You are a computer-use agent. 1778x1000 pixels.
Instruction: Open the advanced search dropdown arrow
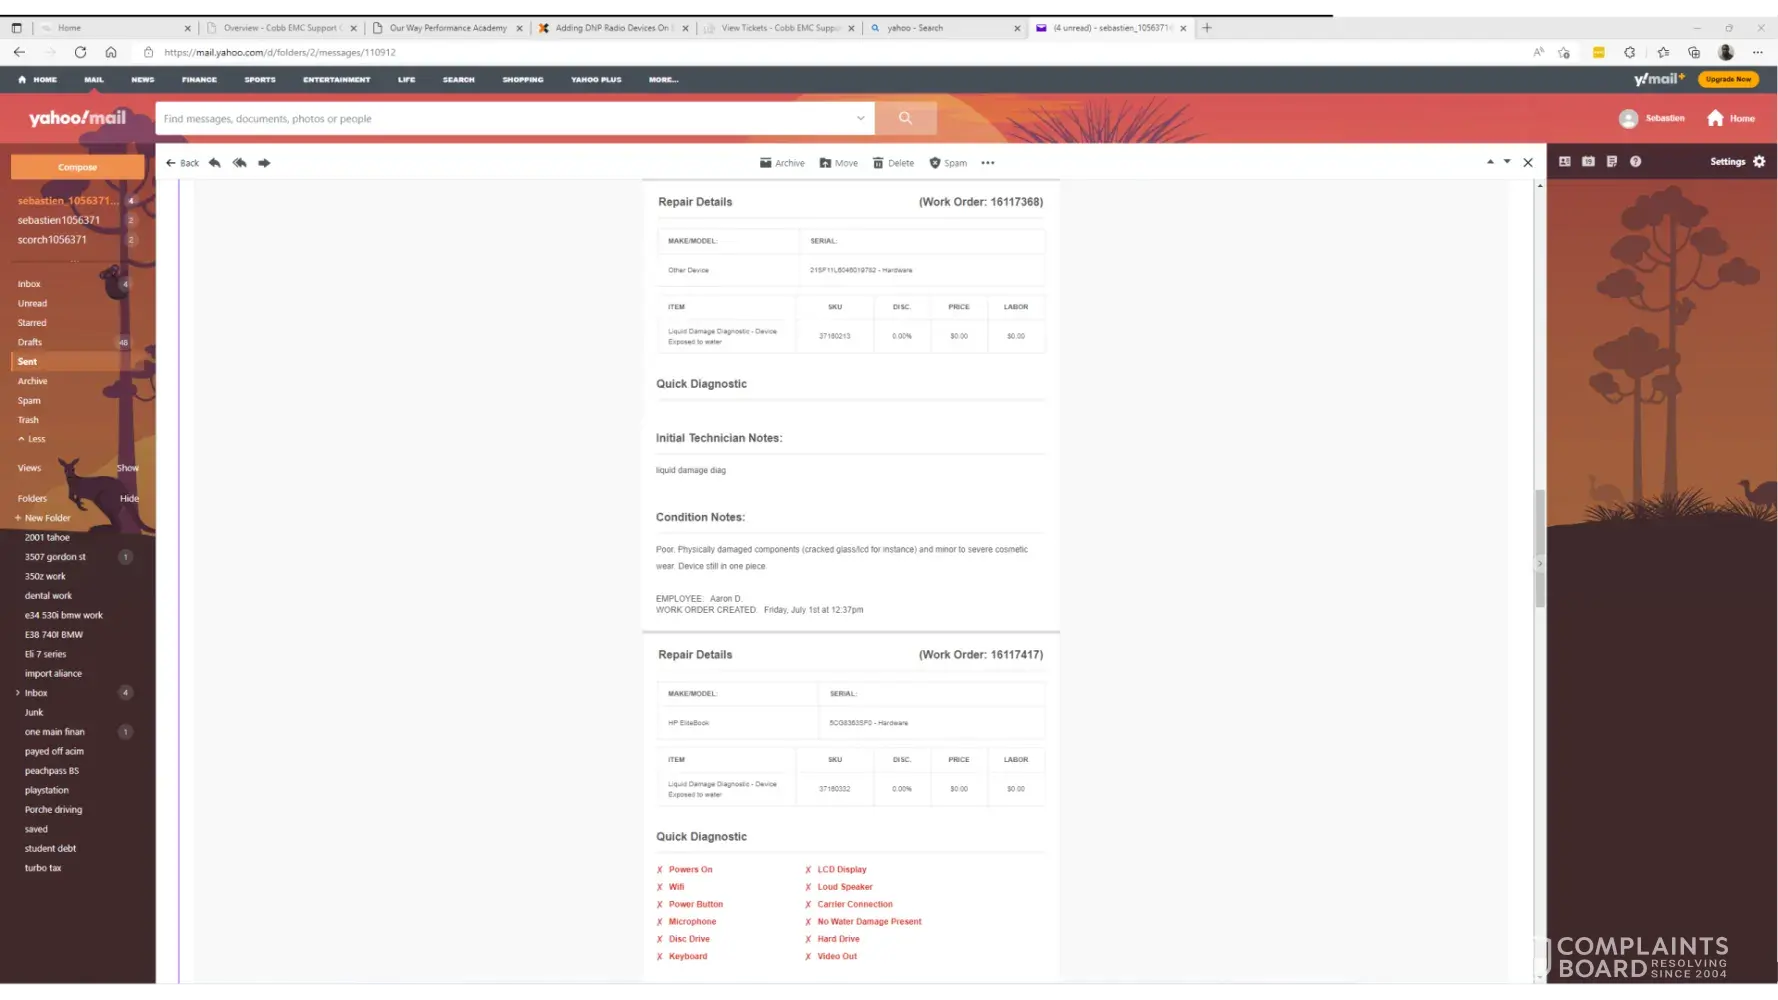click(x=860, y=118)
